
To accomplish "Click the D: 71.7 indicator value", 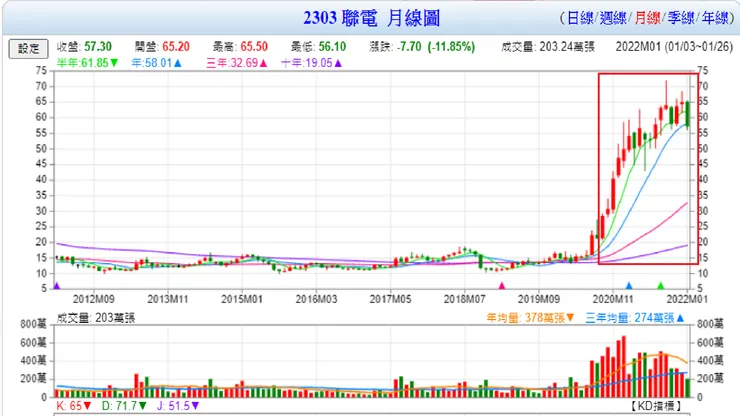I will point(124,406).
